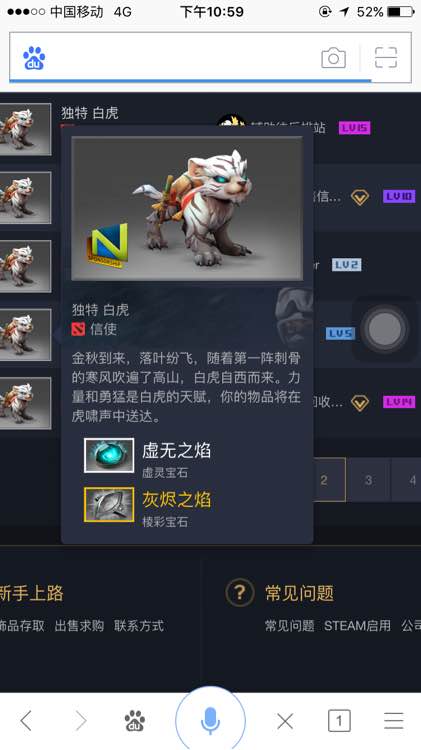
Task: Open the hamburger menu in bottom bar
Action: (x=394, y=721)
